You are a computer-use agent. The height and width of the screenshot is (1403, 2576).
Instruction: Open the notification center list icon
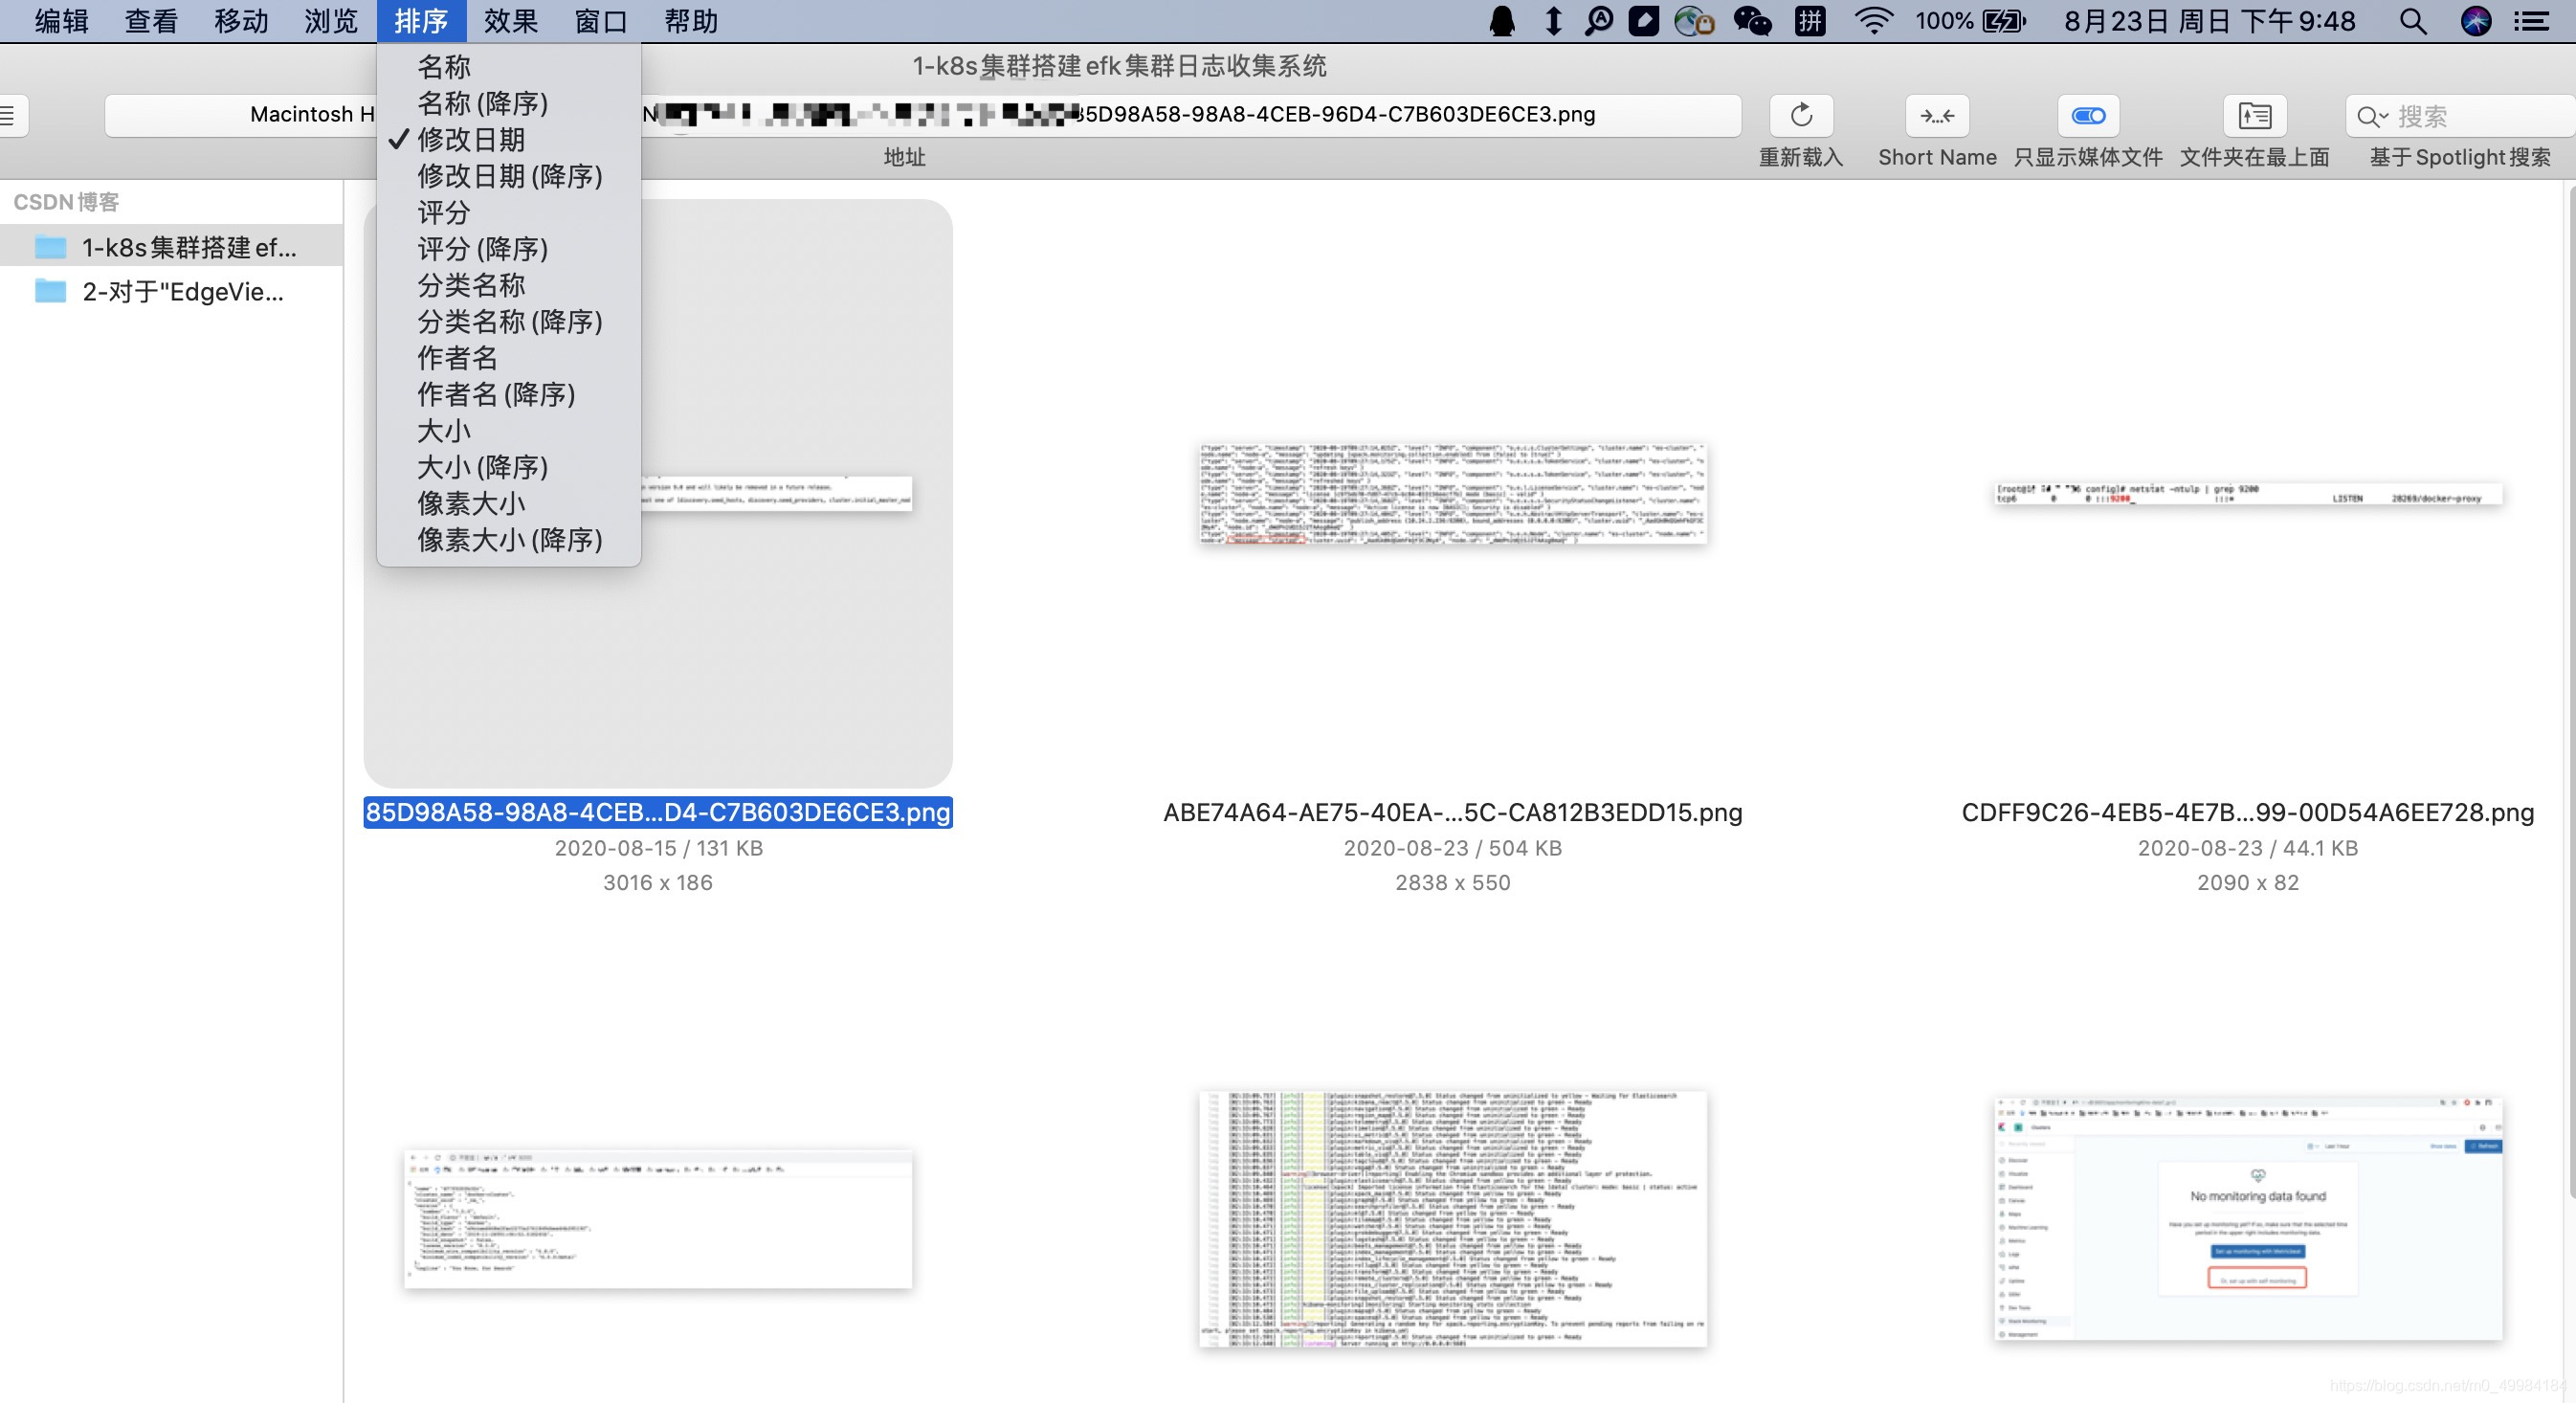pos(2533,21)
